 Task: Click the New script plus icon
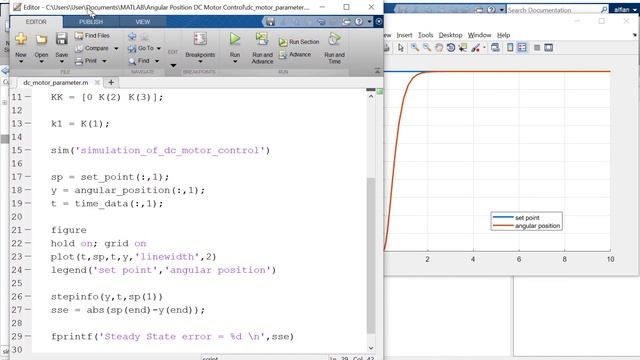point(21,39)
